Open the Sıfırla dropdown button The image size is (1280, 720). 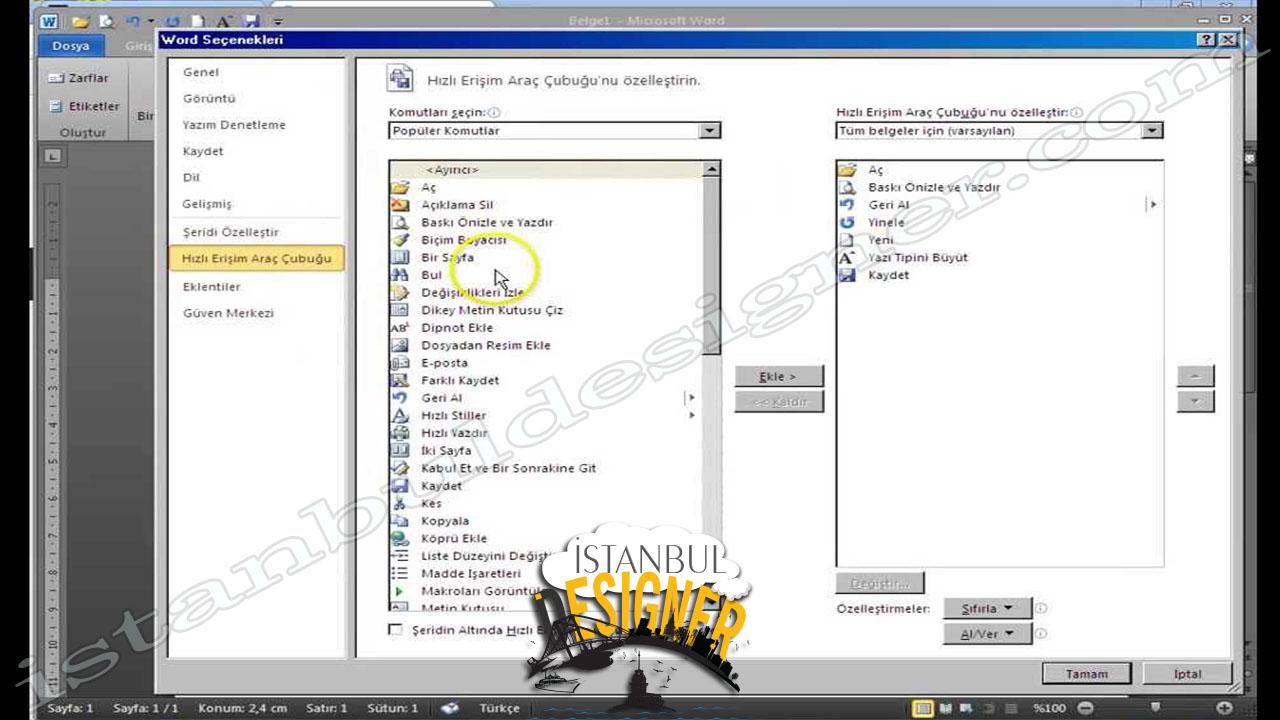[x=987, y=608]
